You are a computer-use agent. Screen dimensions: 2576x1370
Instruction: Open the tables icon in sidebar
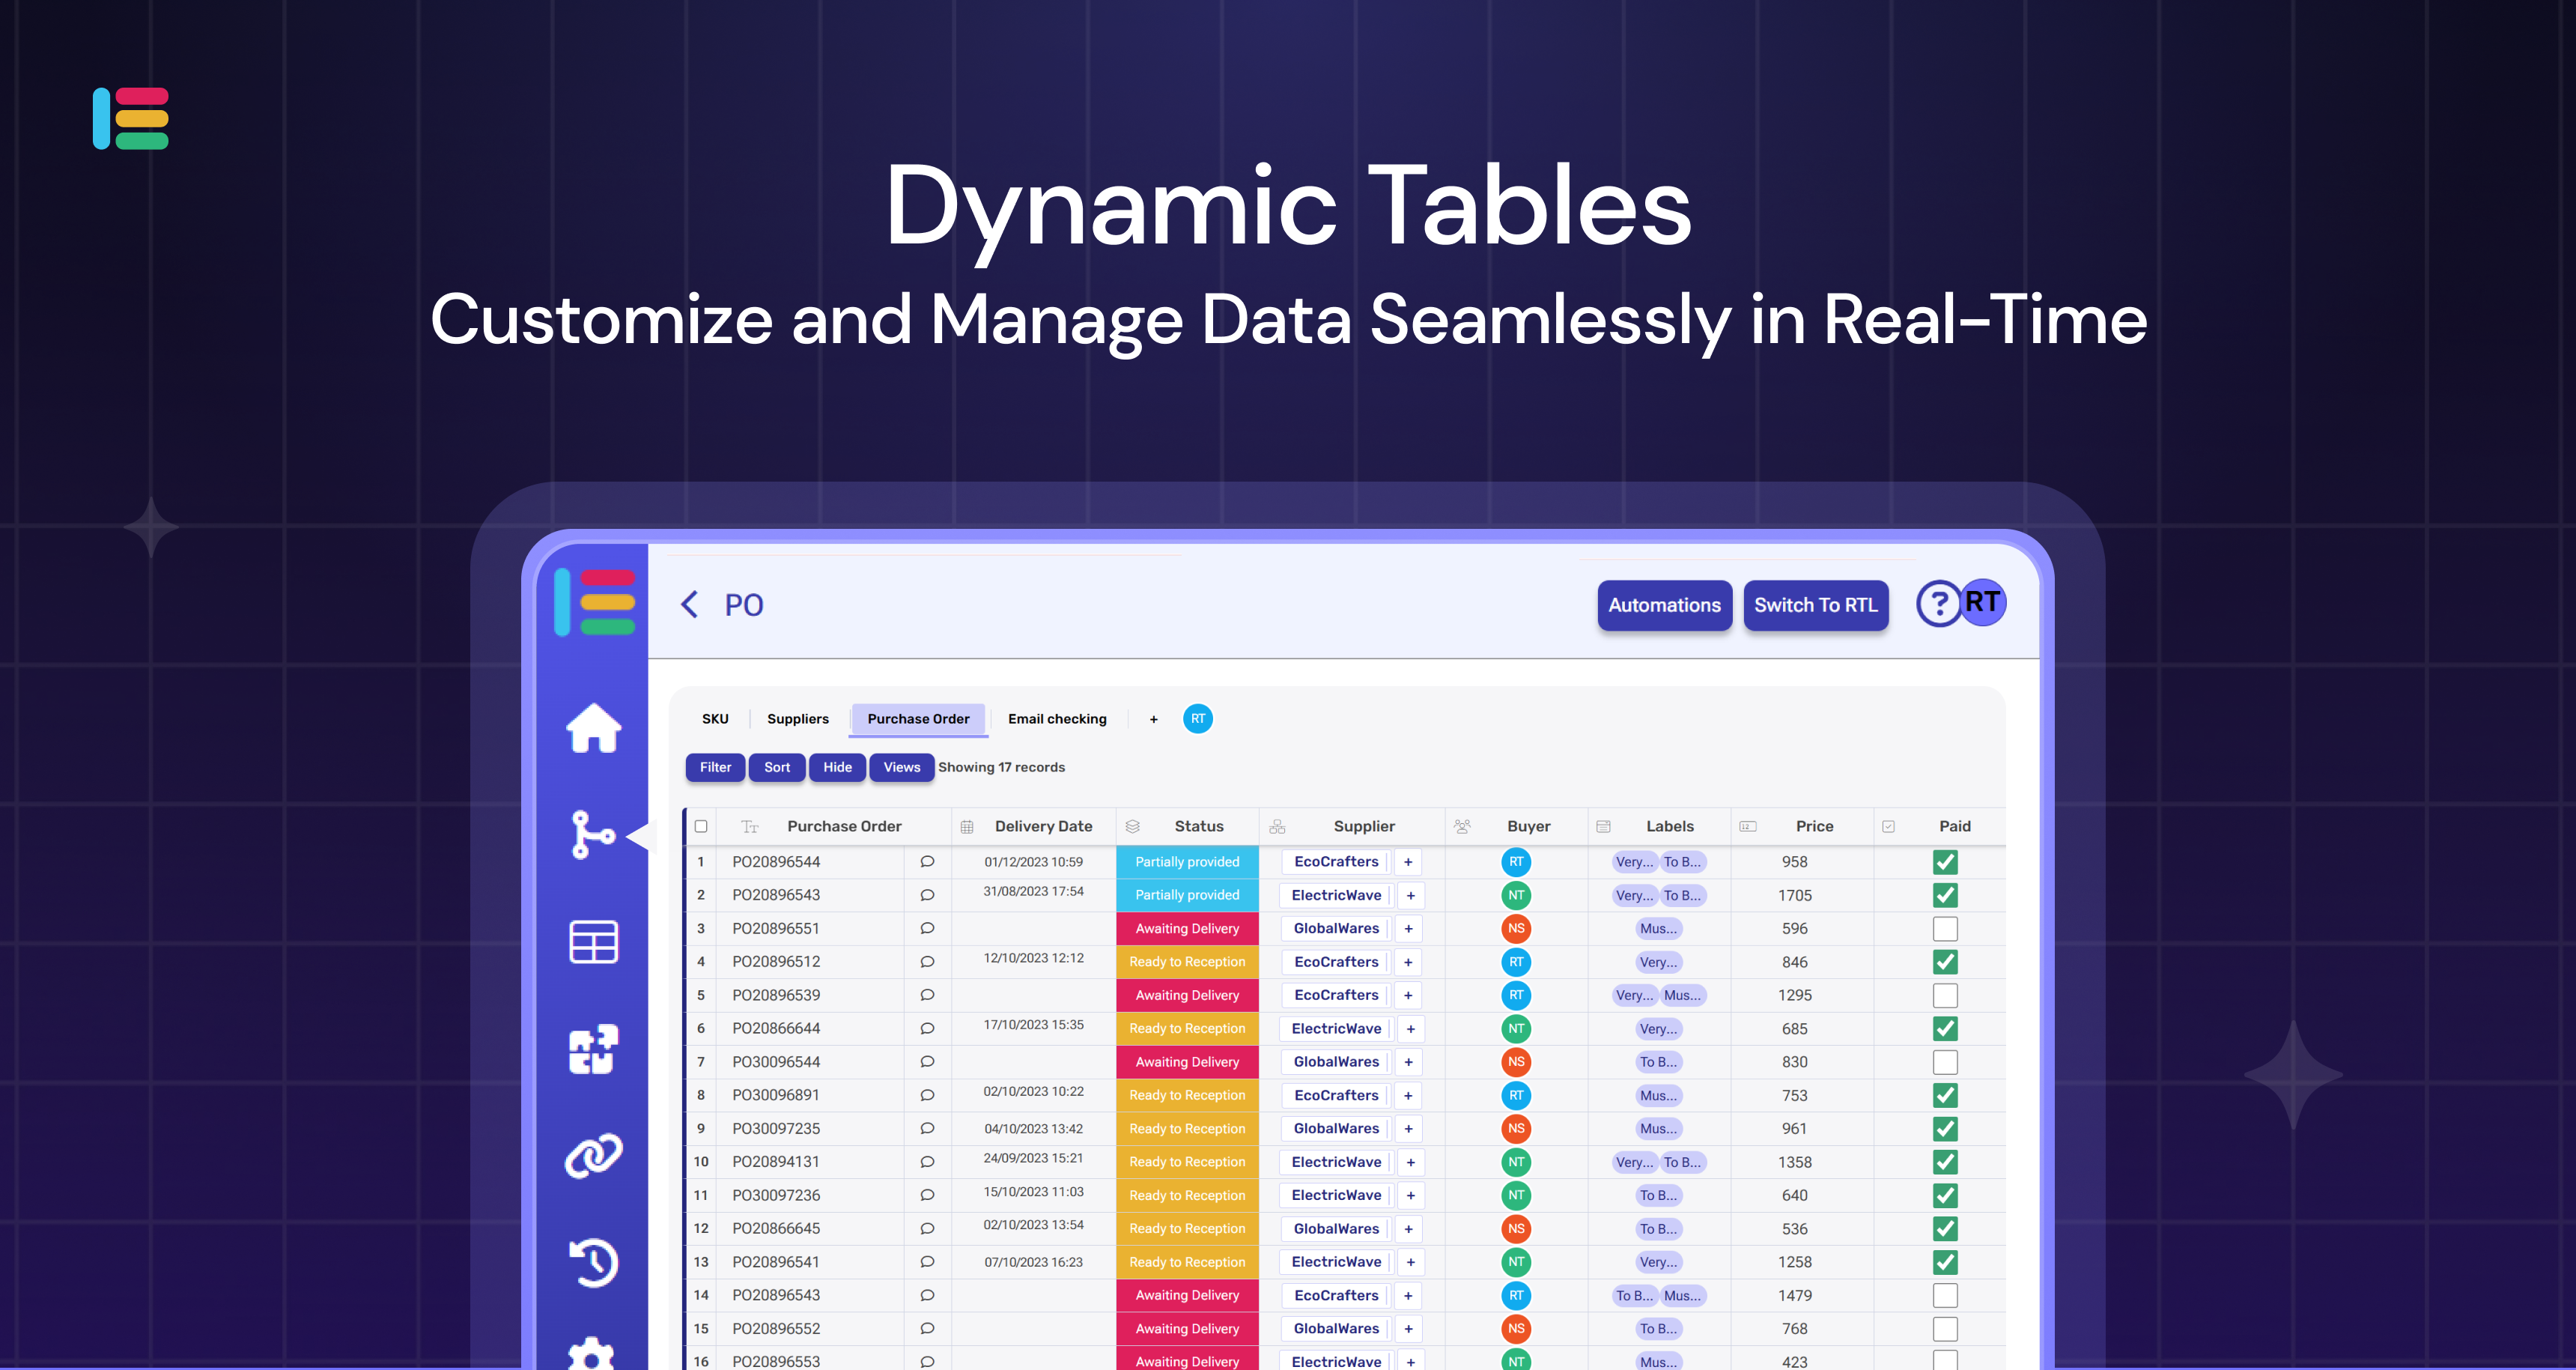pos(593,942)
